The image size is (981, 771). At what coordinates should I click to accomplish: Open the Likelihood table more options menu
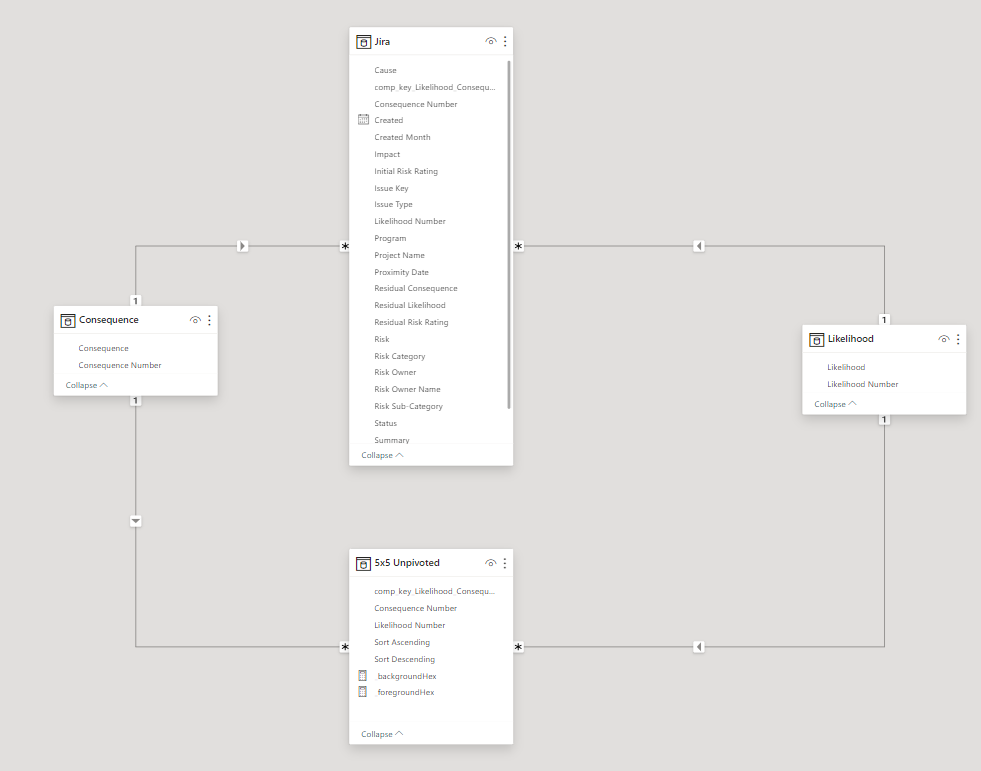point(958,339)
